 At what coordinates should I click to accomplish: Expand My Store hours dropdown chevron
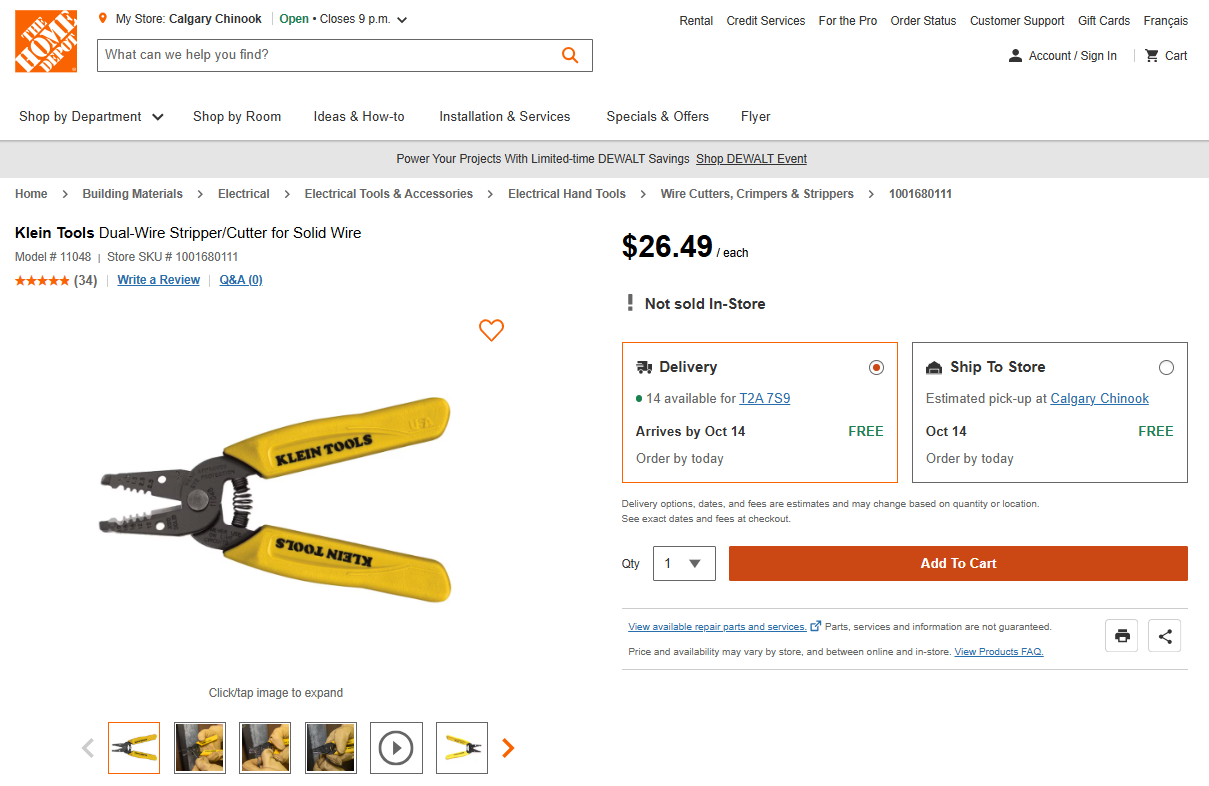(402, 20)
